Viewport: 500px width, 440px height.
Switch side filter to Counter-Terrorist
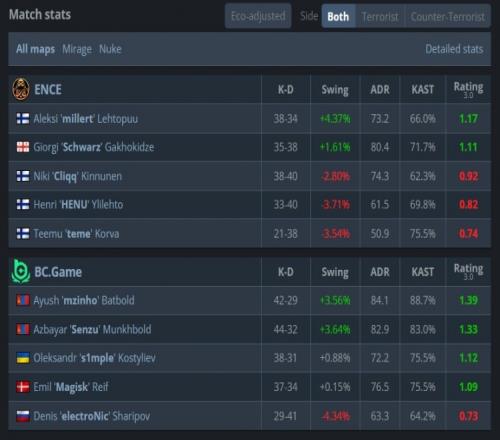click(x=448, y=16)
